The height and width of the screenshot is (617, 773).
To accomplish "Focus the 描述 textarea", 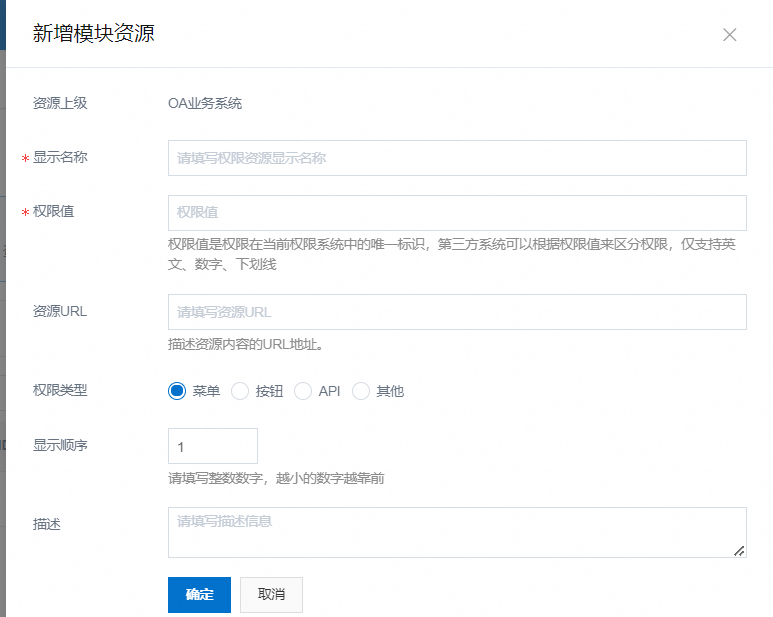I will pyautogui.click(x=457, y=531).
